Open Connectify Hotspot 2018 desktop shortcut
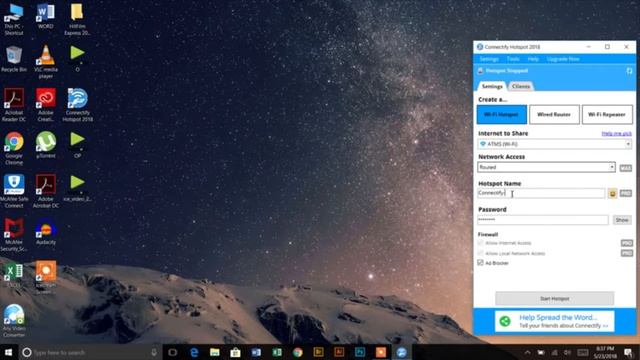Viewport: 640px width, 360px height. pos(77,104)
